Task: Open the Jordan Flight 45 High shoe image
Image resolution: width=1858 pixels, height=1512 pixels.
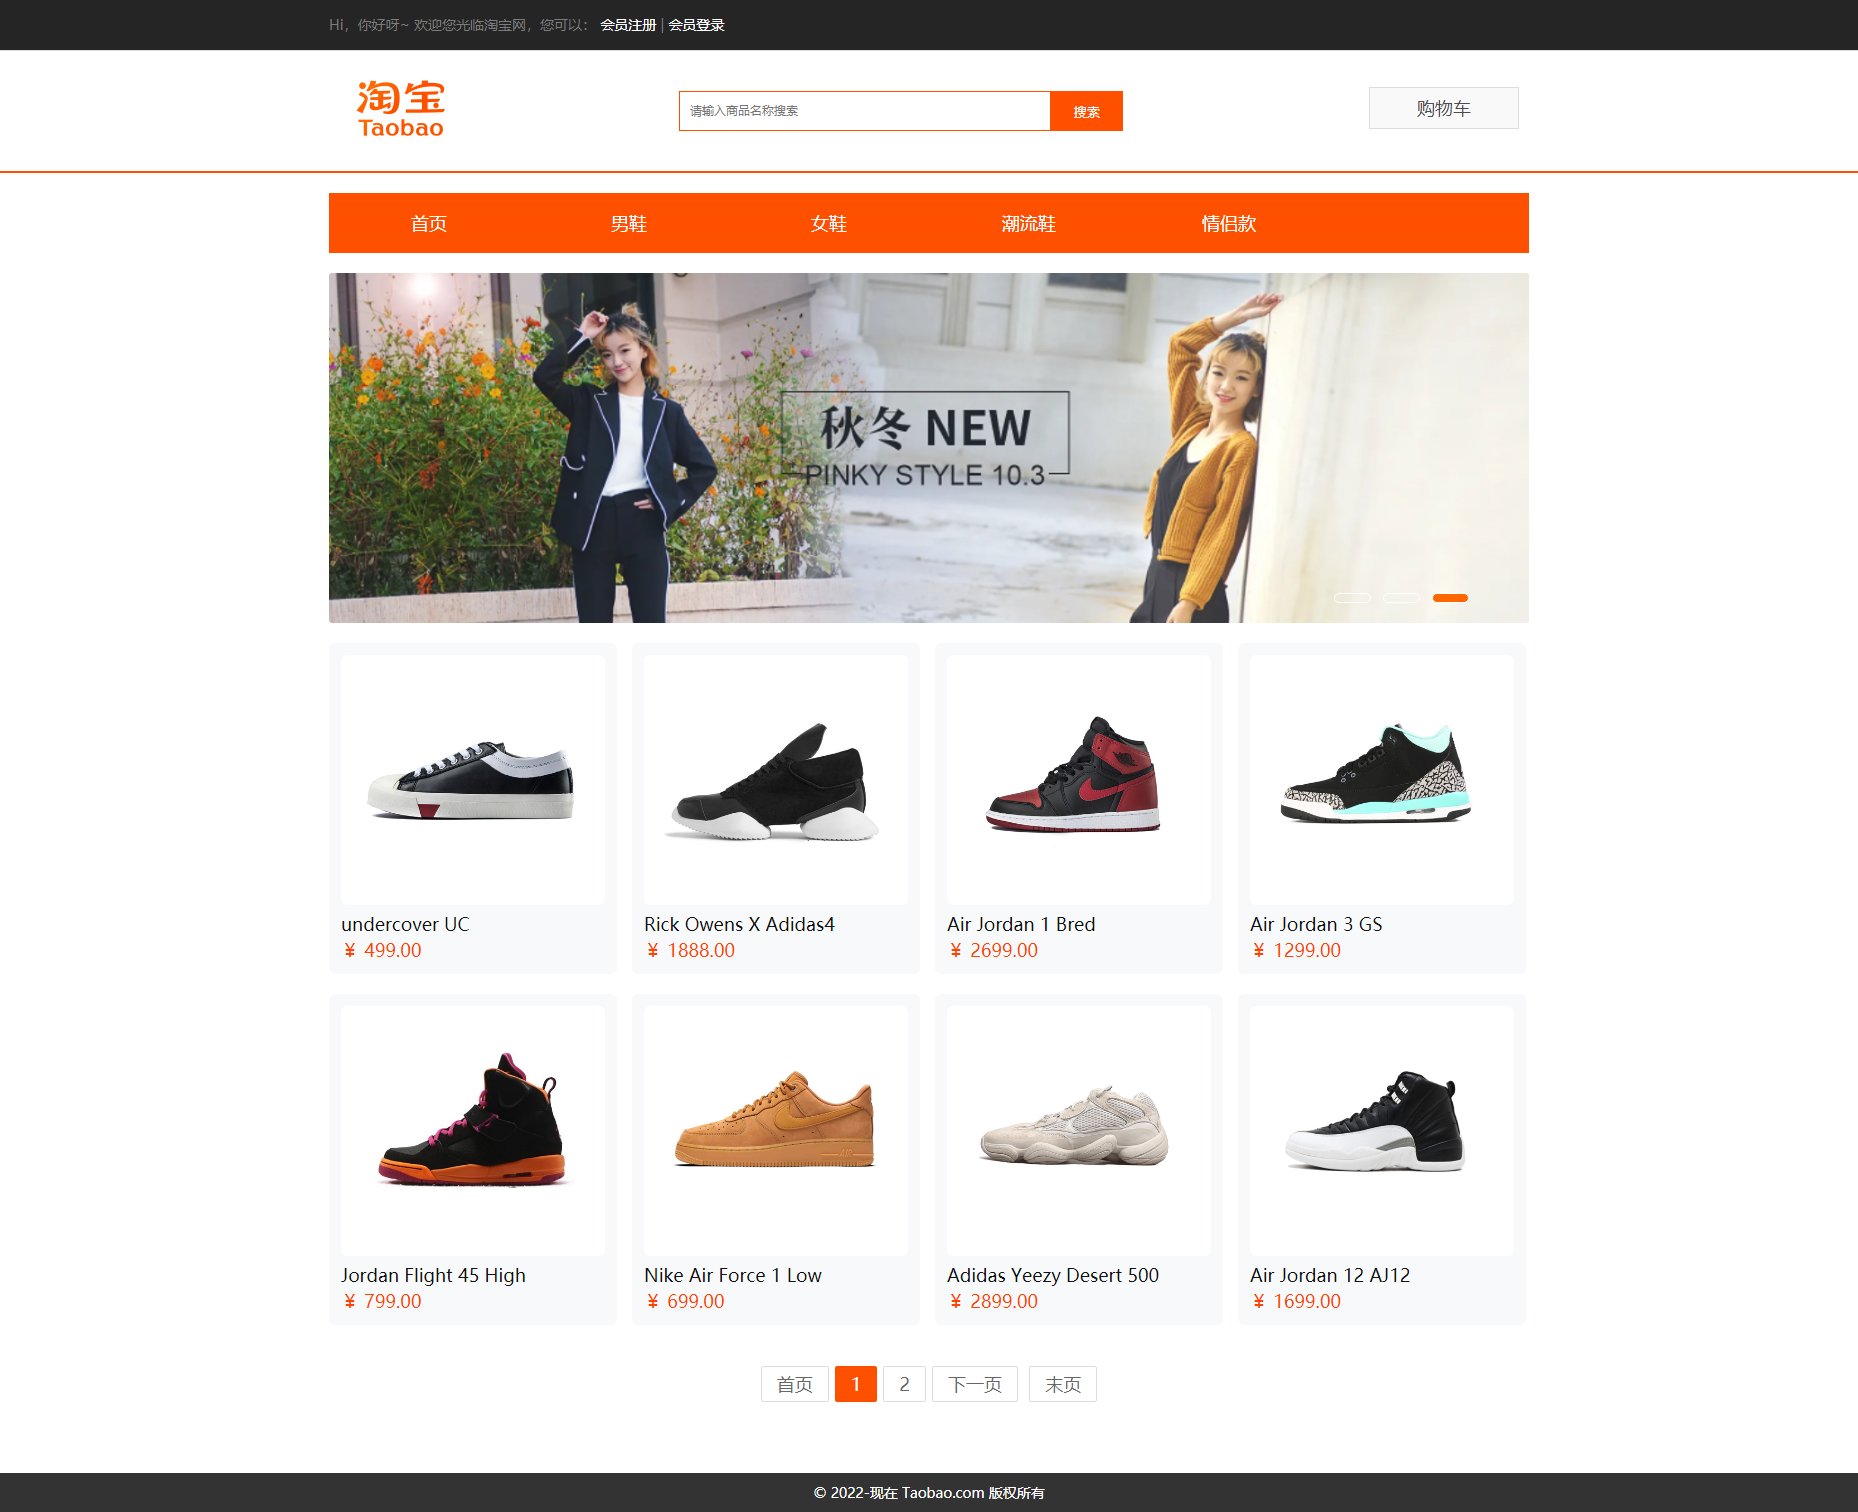Action: pyautogui.click(x=473, y=1131)
